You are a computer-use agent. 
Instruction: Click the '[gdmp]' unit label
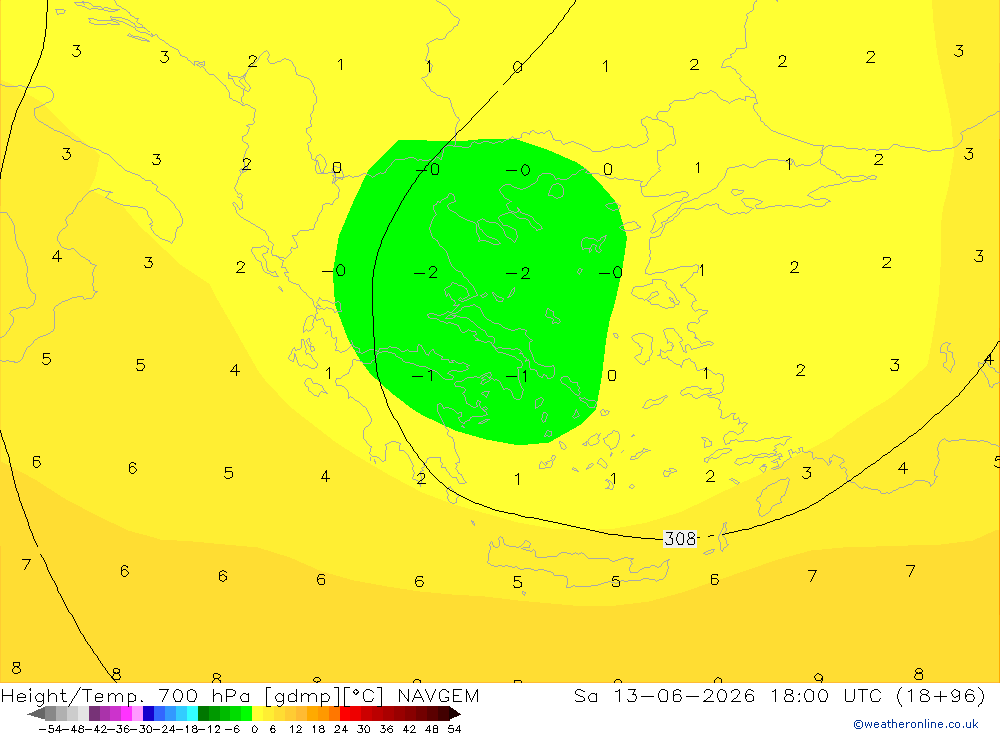(302, 695)
